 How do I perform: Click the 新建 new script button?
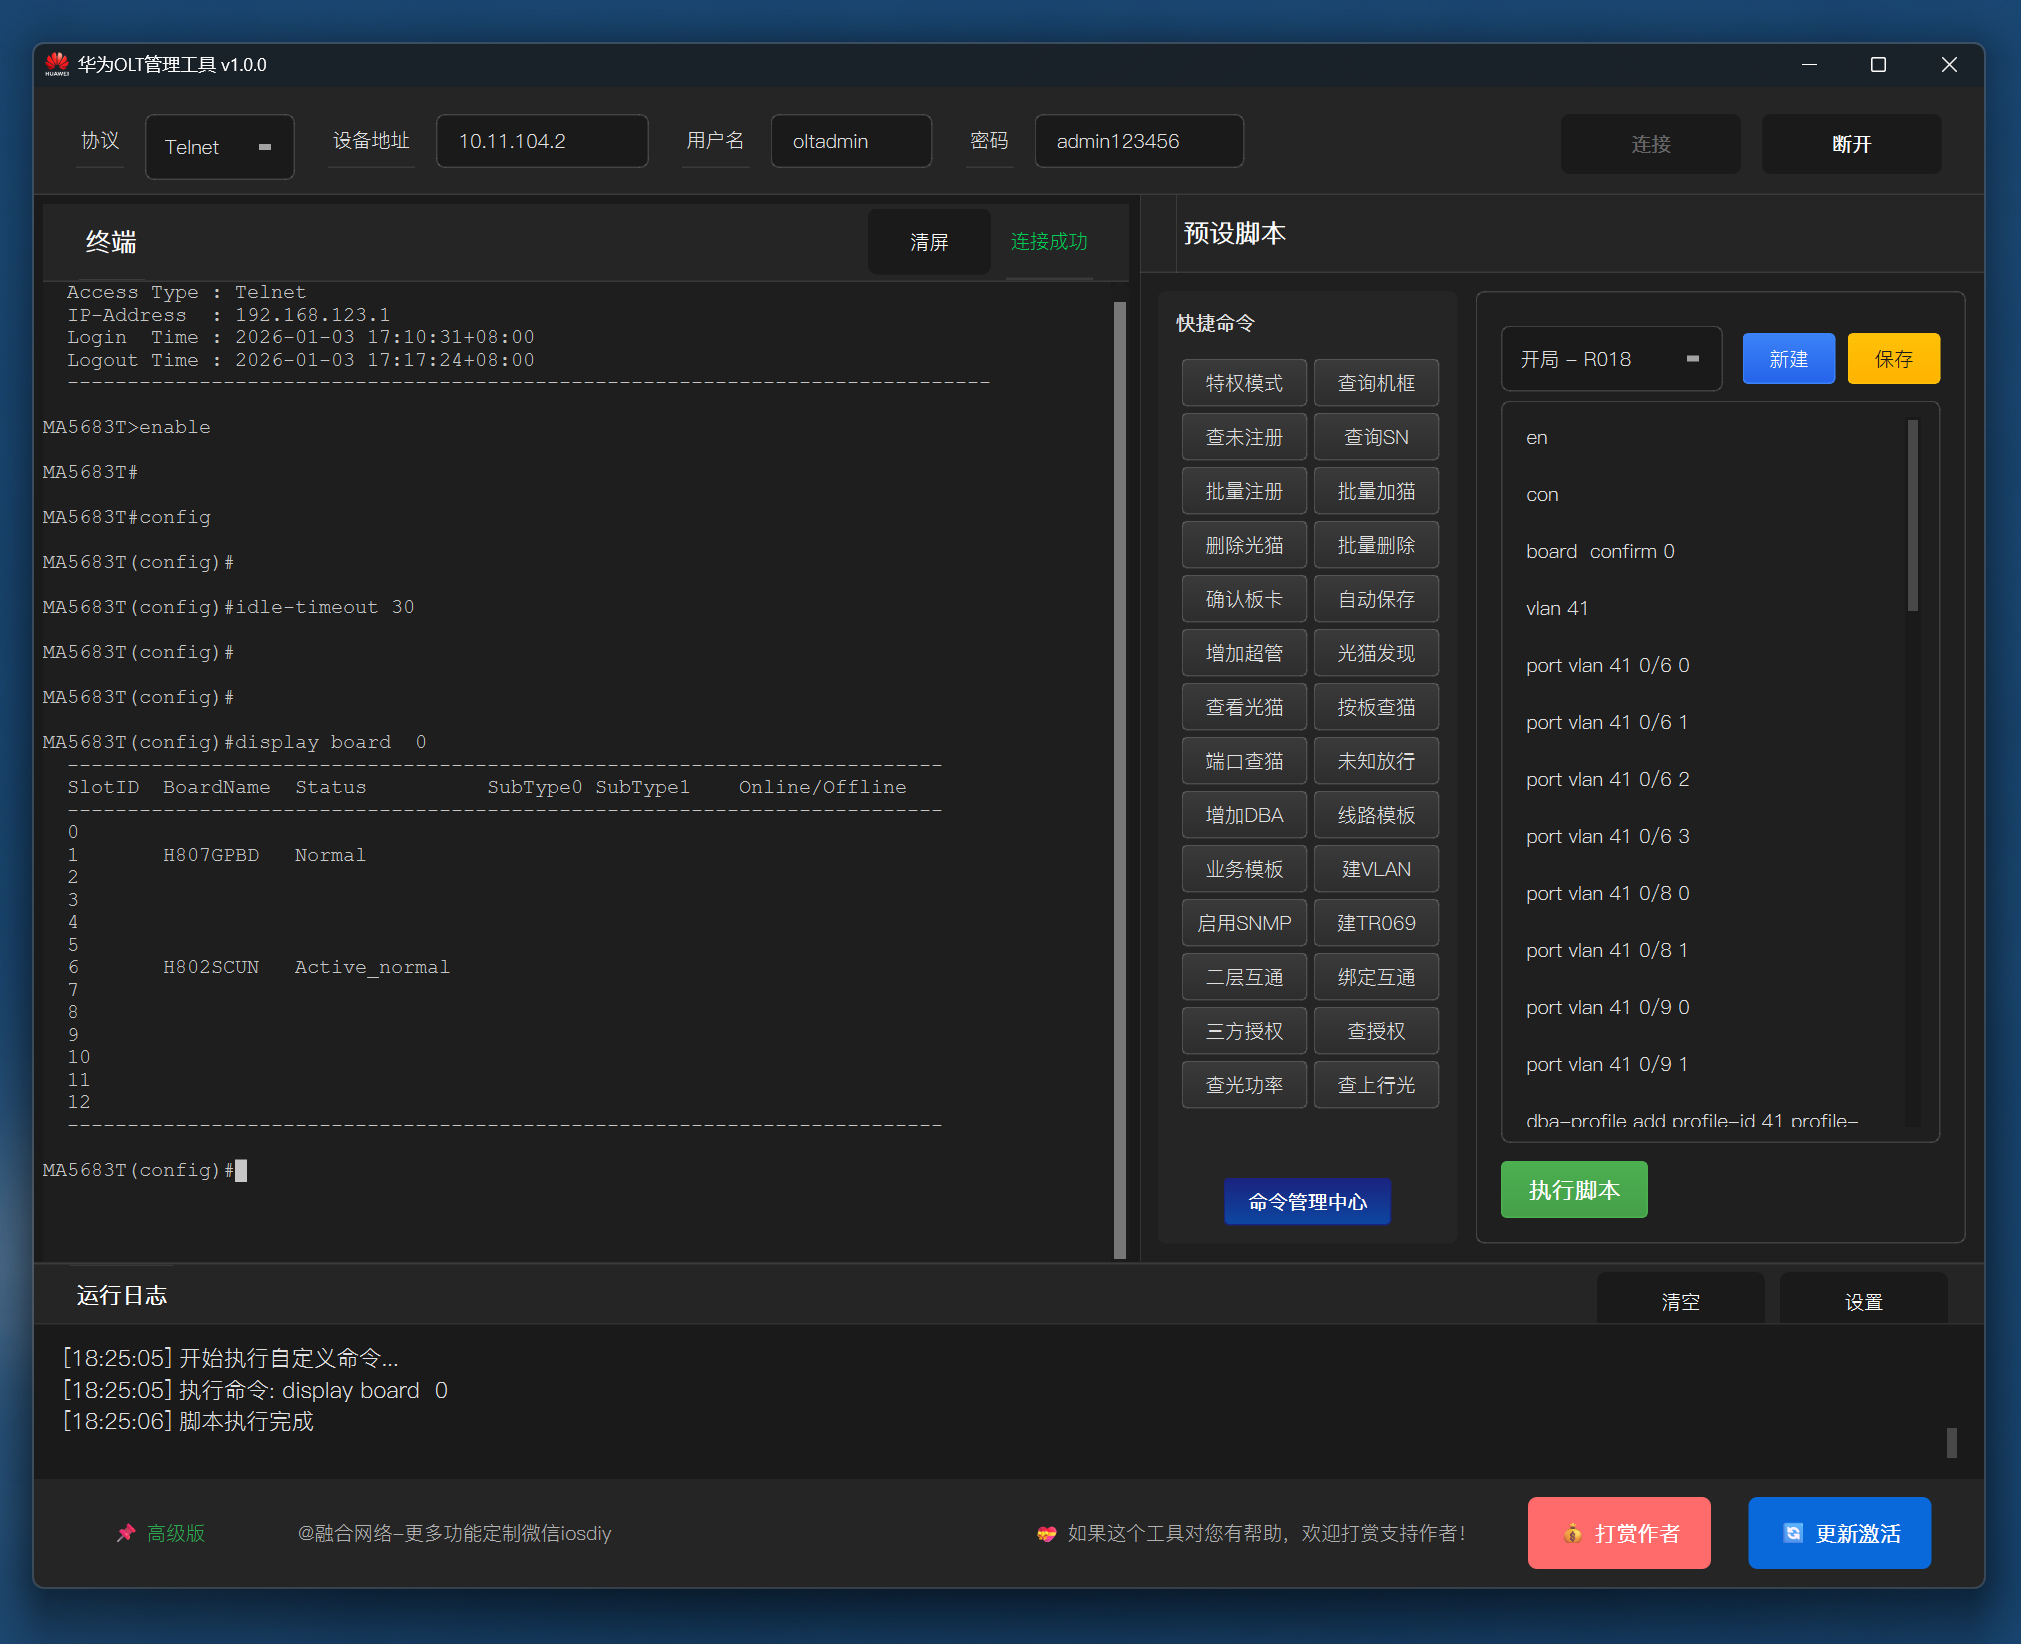pyautogui.click(x=1788, y=359)
